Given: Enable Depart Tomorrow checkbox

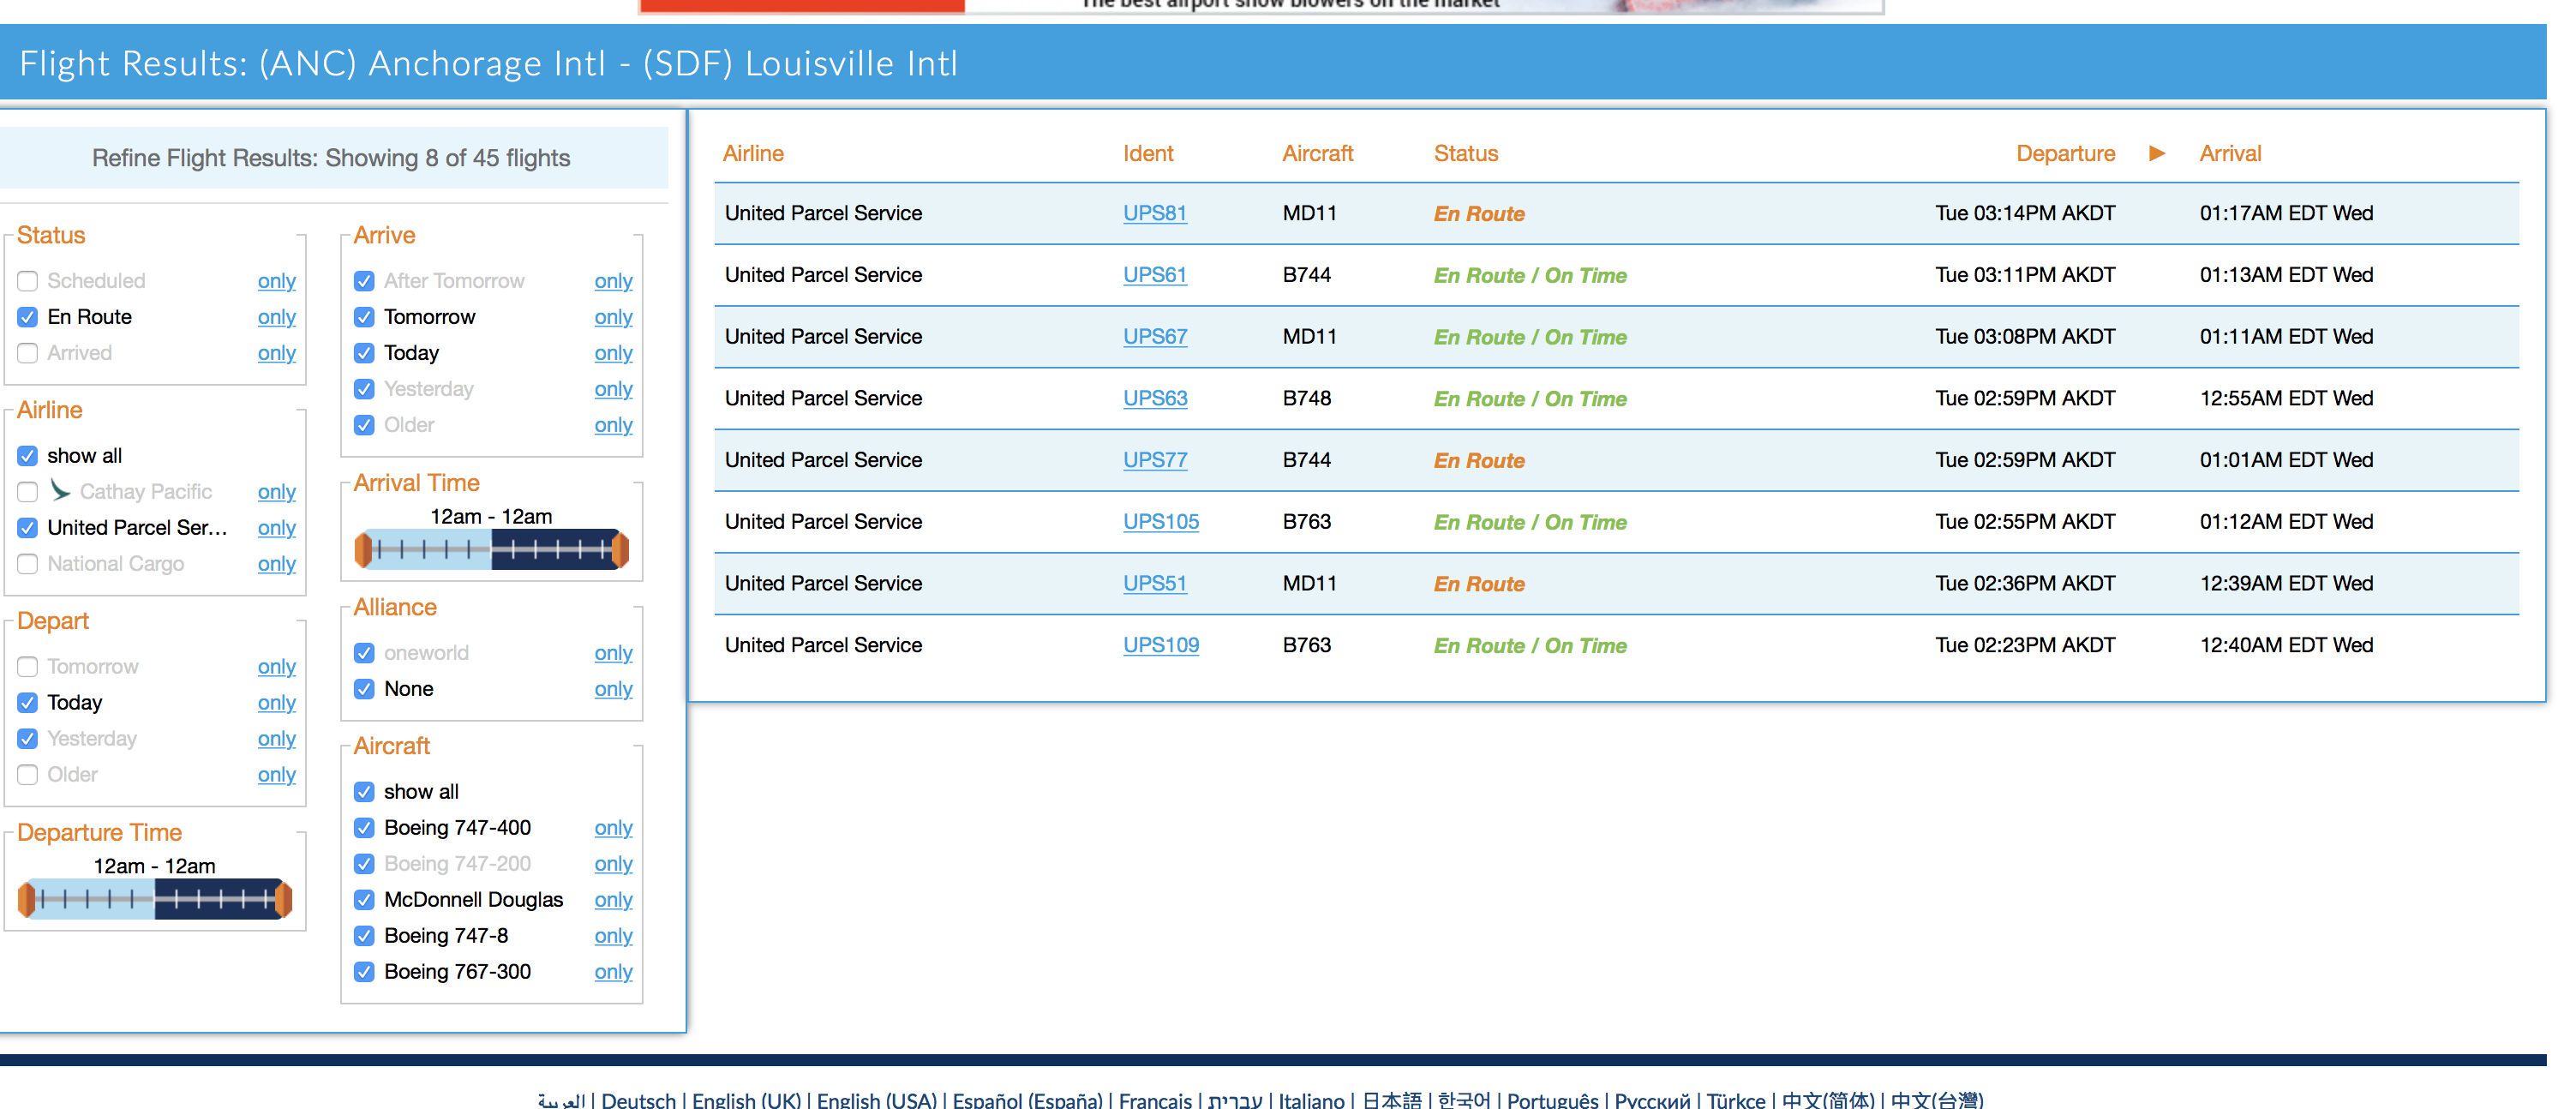Looking at the screenshot, I should point(28,667).
